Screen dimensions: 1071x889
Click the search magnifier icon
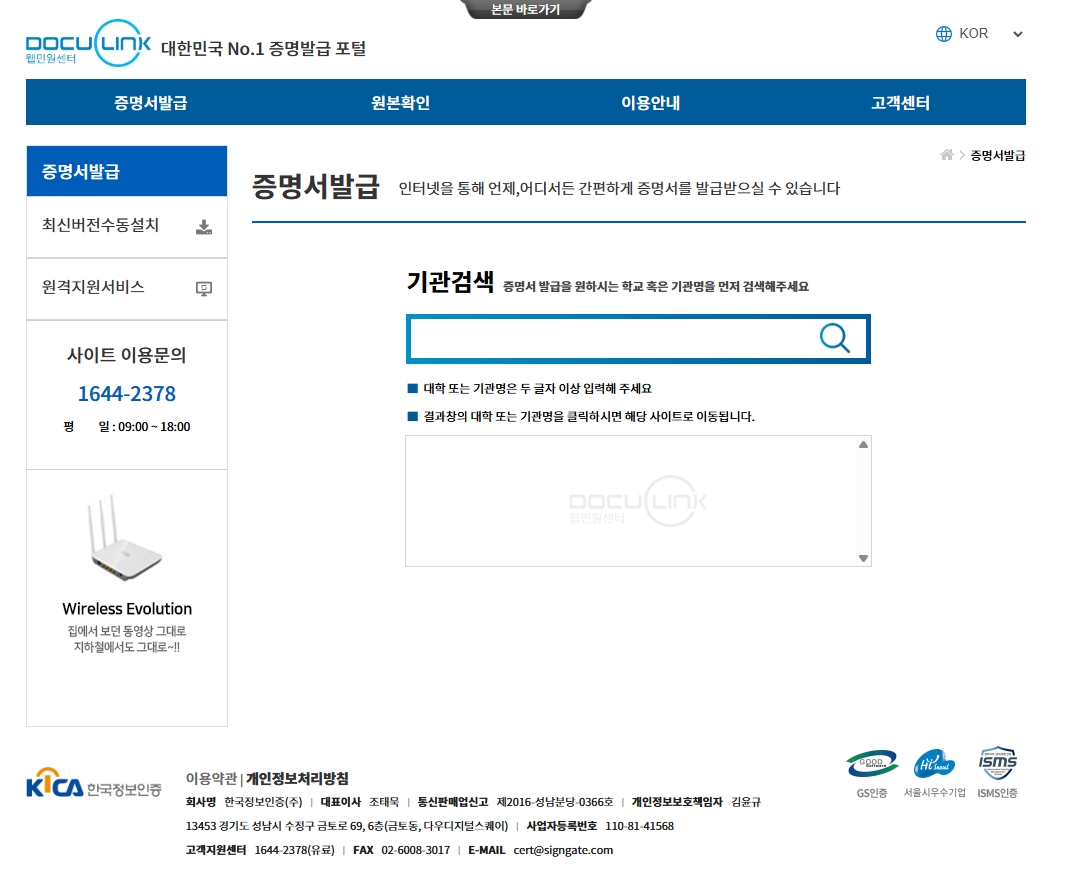(x=835, y=339)
